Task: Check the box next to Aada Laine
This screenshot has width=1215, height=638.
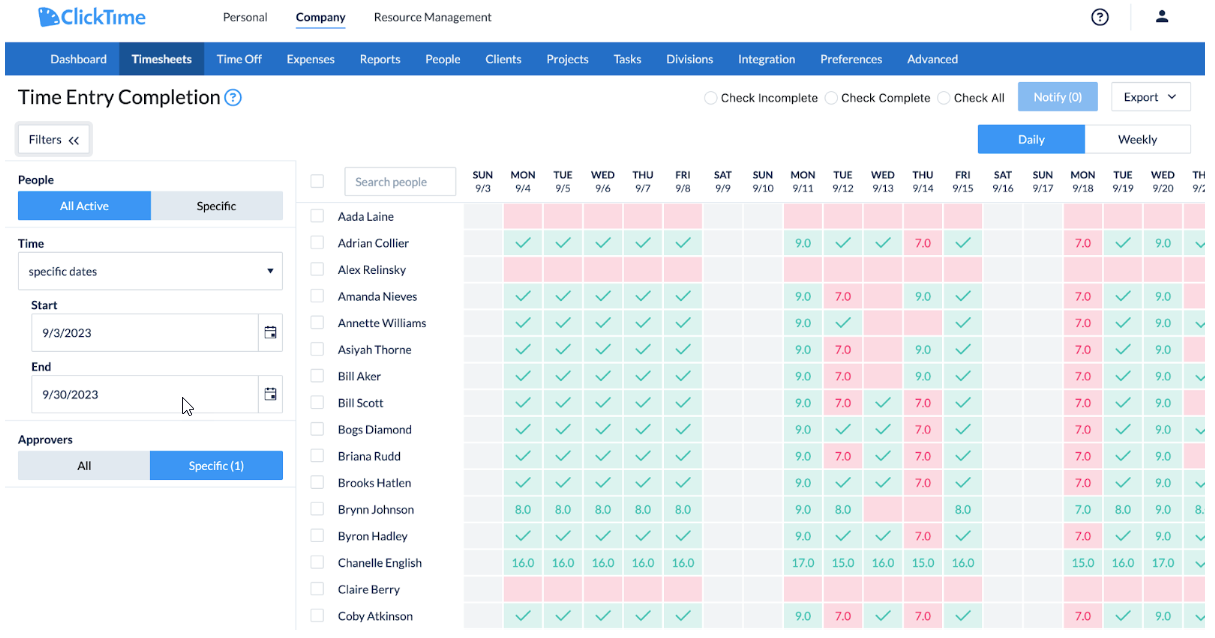Action: 317,216
